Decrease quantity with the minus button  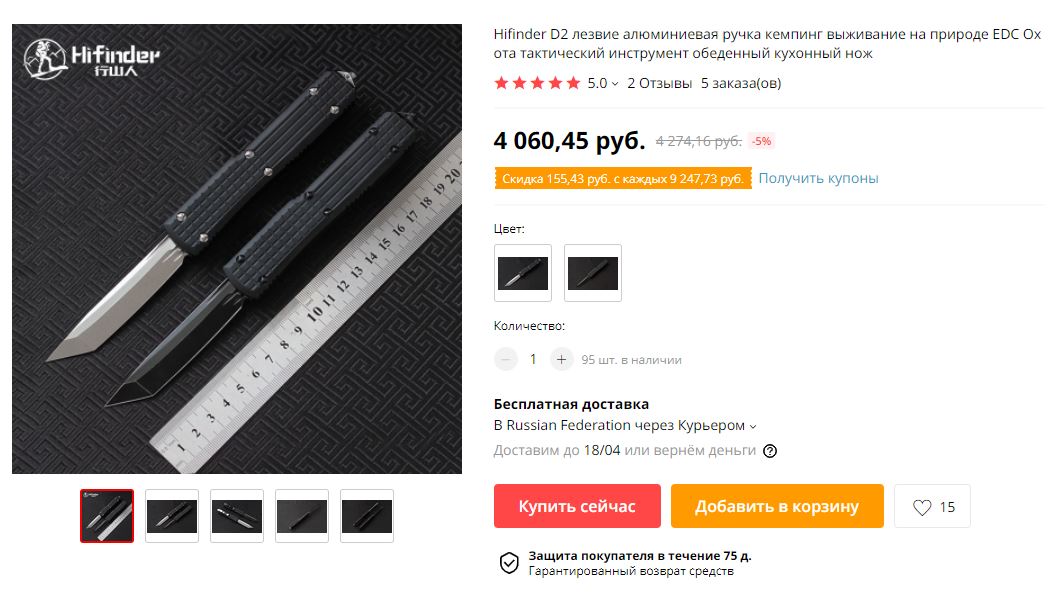point(506,360)
